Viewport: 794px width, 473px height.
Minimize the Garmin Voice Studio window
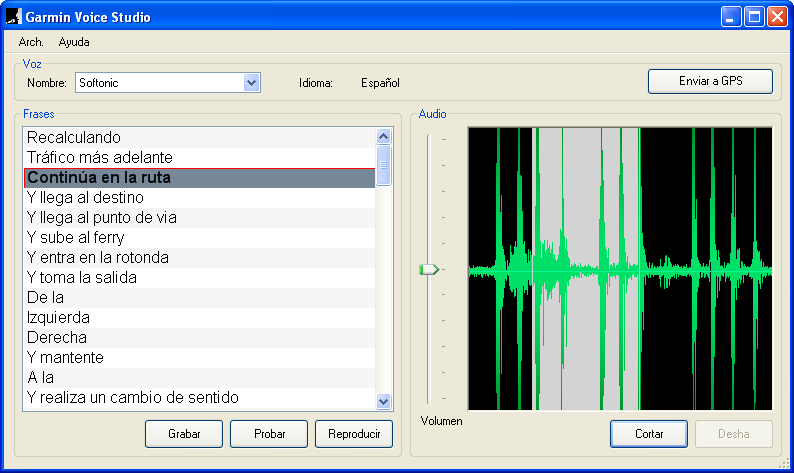tap(731, 17)
